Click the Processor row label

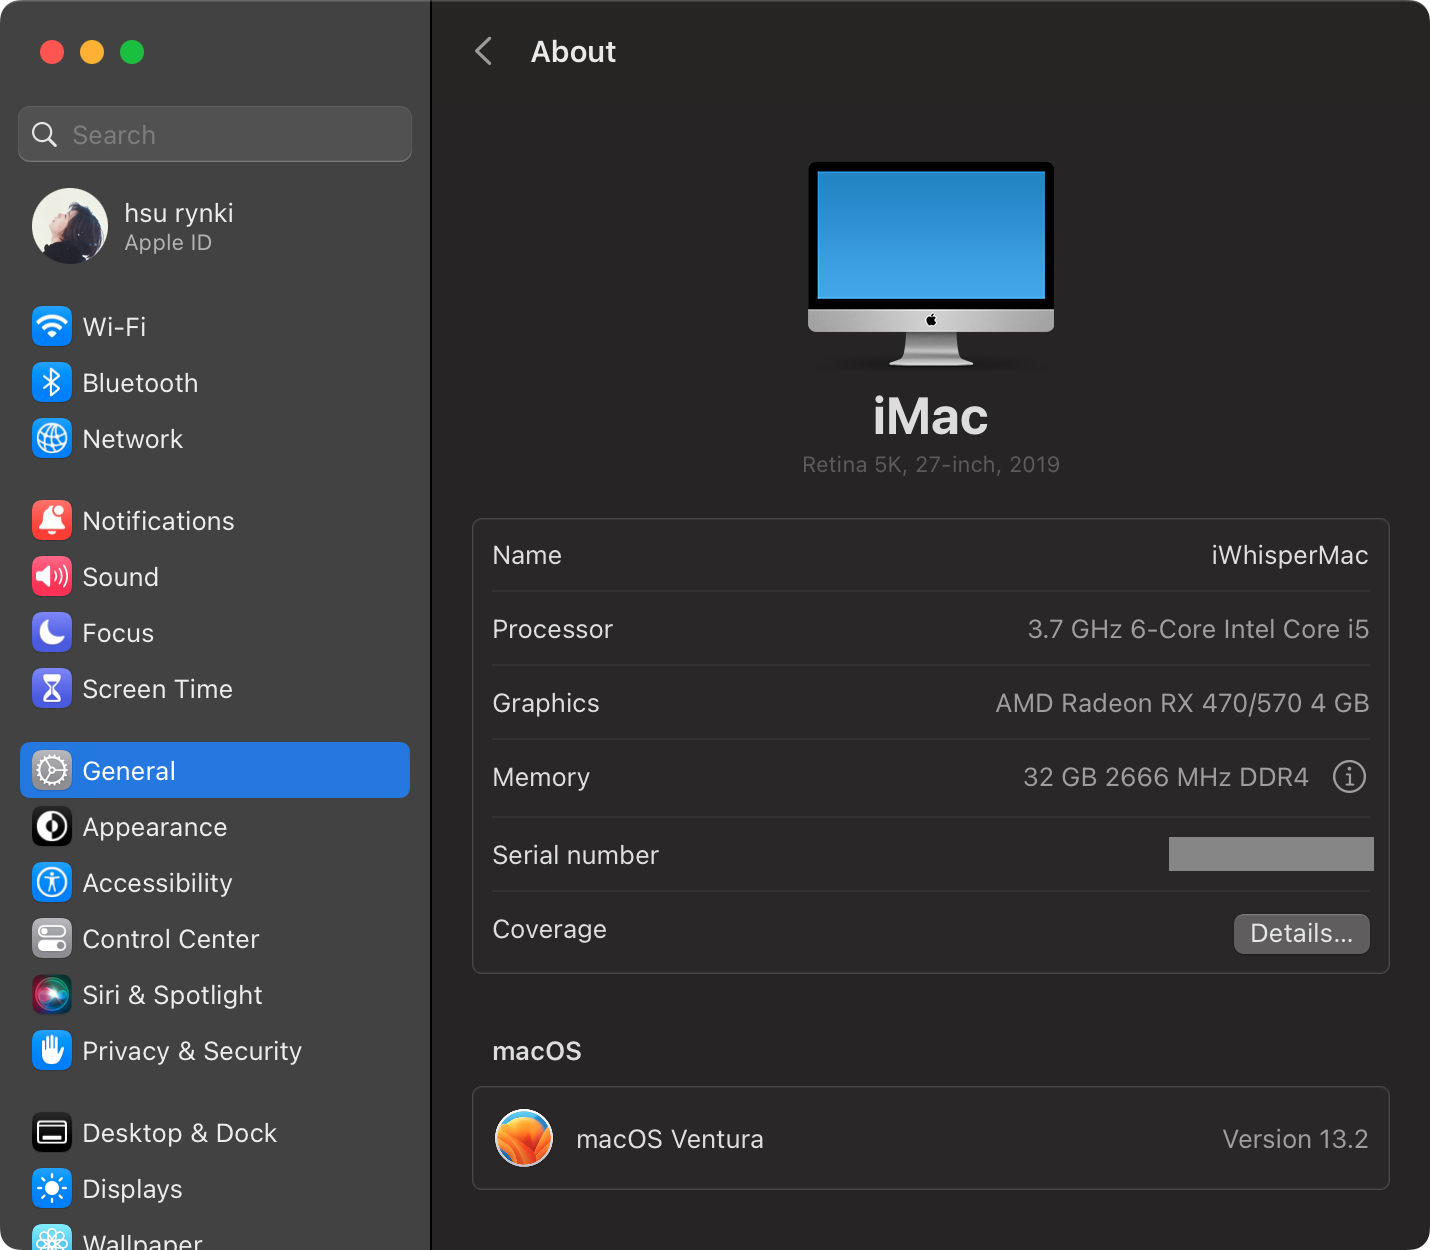552,629
